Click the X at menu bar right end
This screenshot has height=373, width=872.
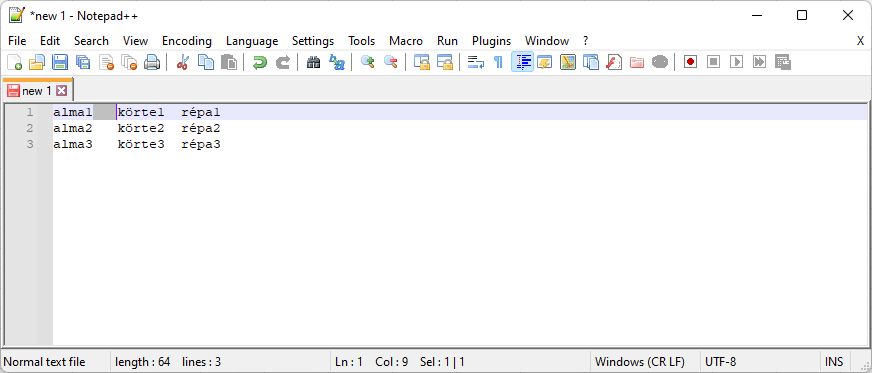[x=860, y=41]
